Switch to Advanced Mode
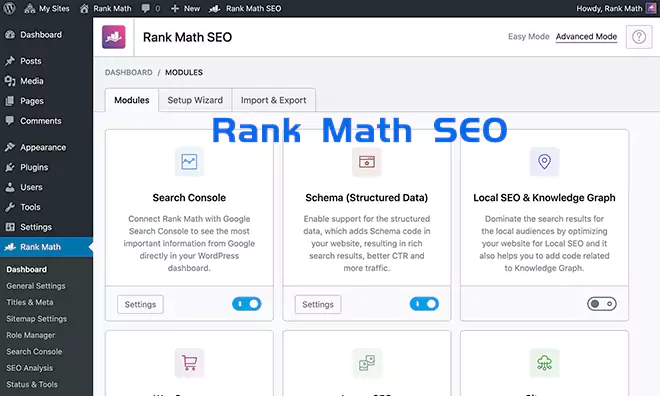 pyautogui.click(x=586, y=37)
